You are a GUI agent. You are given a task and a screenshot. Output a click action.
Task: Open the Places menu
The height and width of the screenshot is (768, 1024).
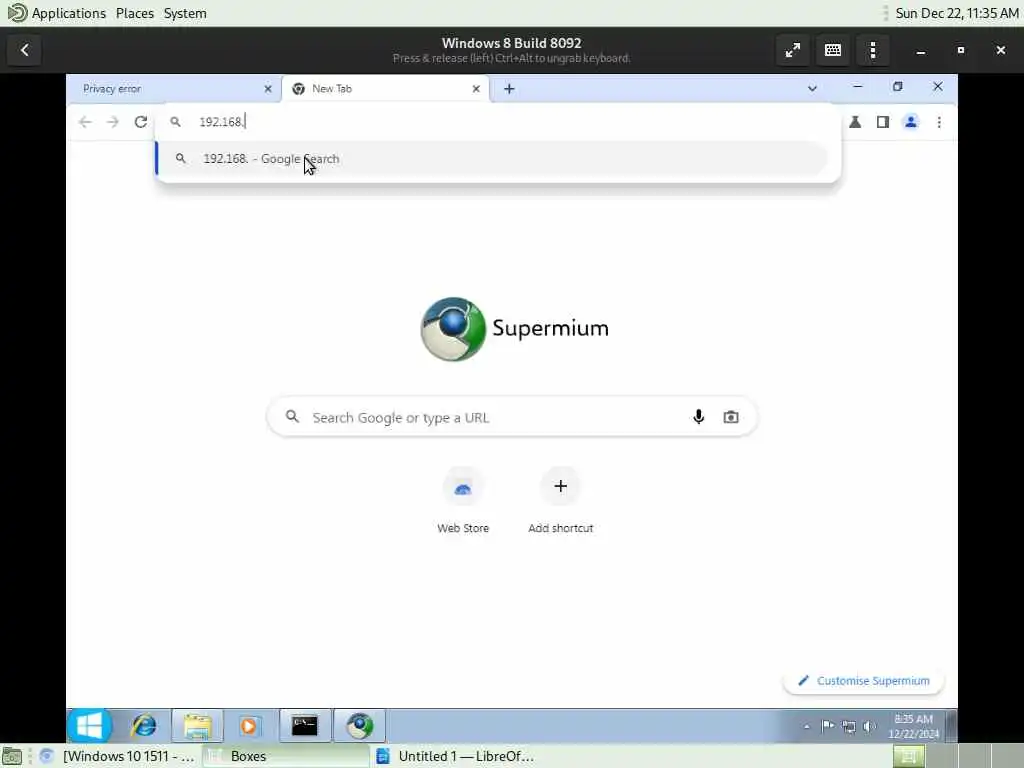point(135,13)
